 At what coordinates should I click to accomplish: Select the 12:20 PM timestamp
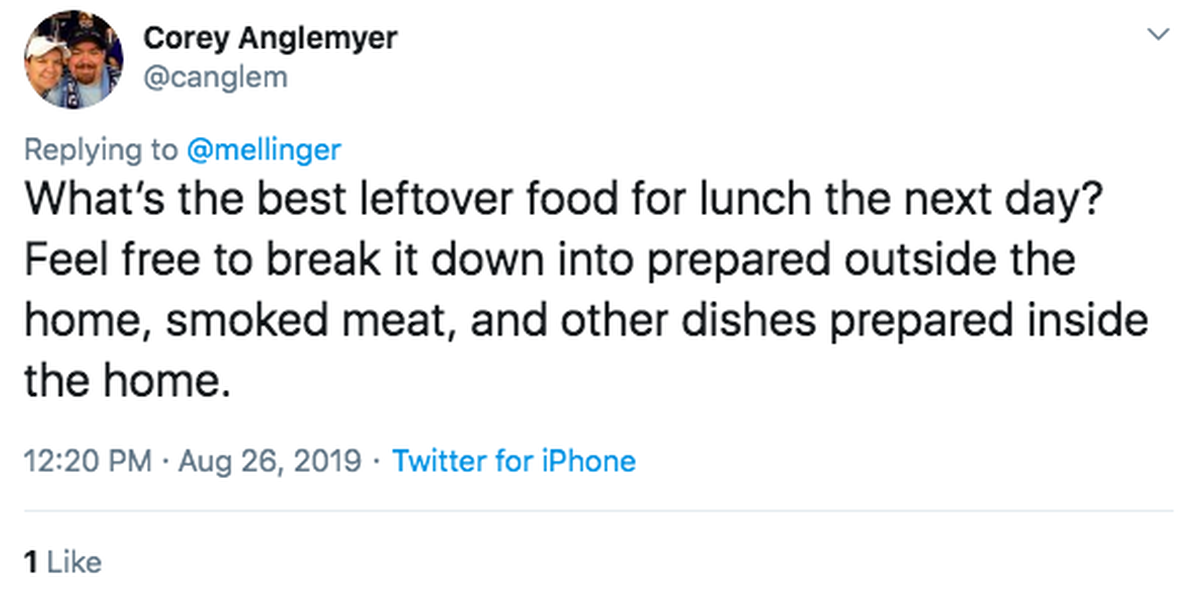[88, 461]
